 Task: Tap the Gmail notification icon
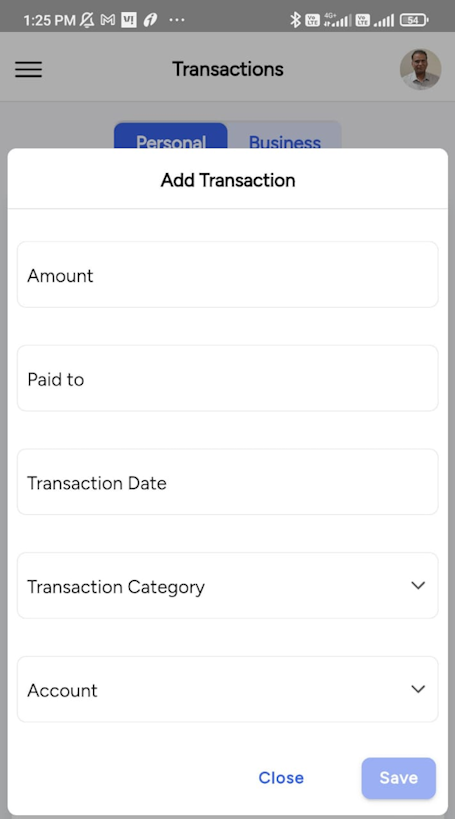click(x=108, y=20)
